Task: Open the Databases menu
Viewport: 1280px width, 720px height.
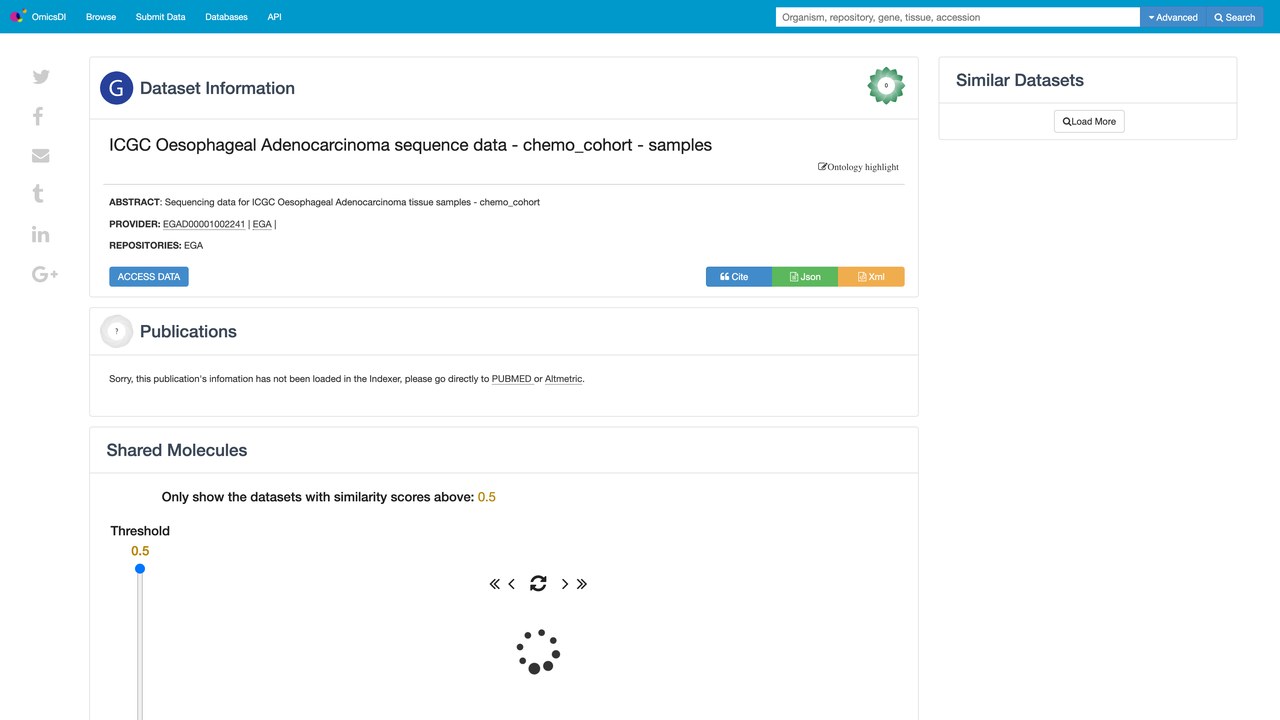Action: tap(226, 17)
